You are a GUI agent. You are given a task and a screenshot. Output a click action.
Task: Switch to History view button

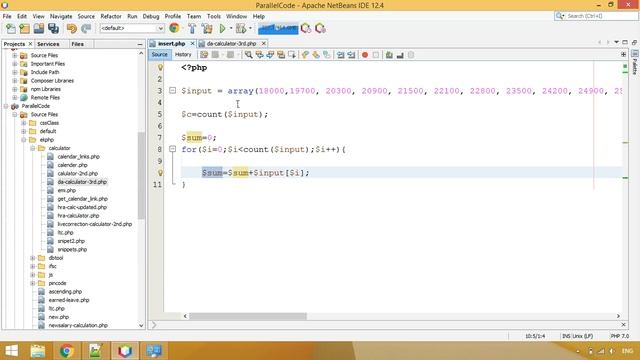click(183, 55)
